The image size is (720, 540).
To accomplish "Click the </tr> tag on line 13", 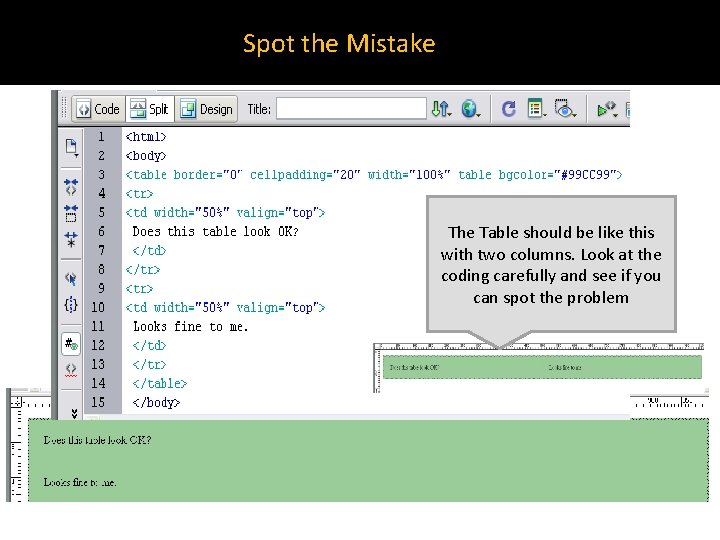I will point(149,365).
